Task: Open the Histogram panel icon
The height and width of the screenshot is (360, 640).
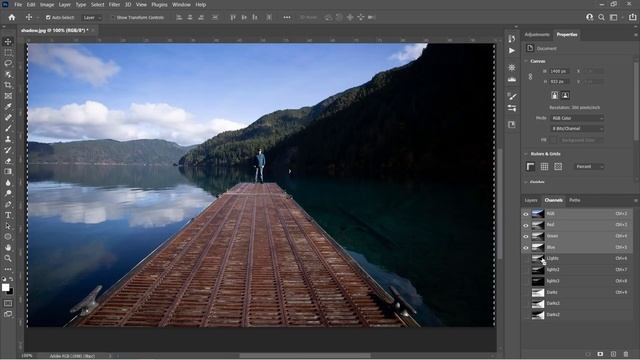Action: 512,80
